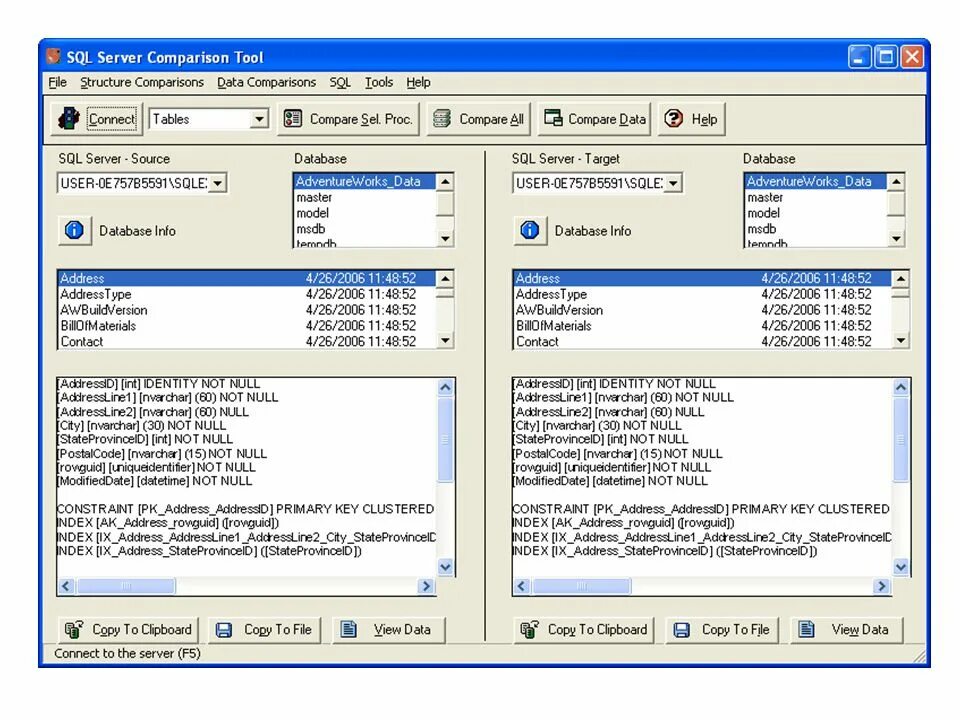Click target View Data document icon
960x720 pixels.
806,629
